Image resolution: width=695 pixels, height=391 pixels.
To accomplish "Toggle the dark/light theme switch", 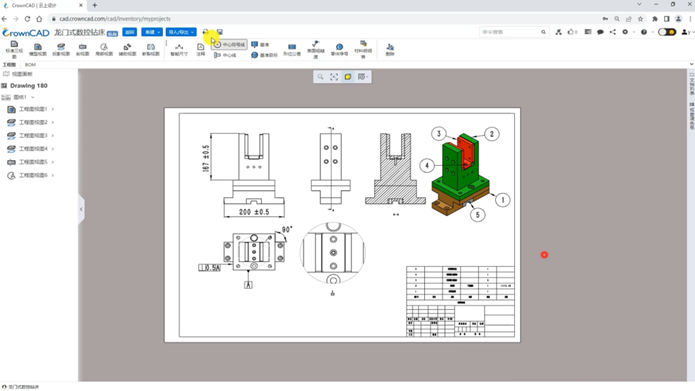I will click(x=667, y=32).
